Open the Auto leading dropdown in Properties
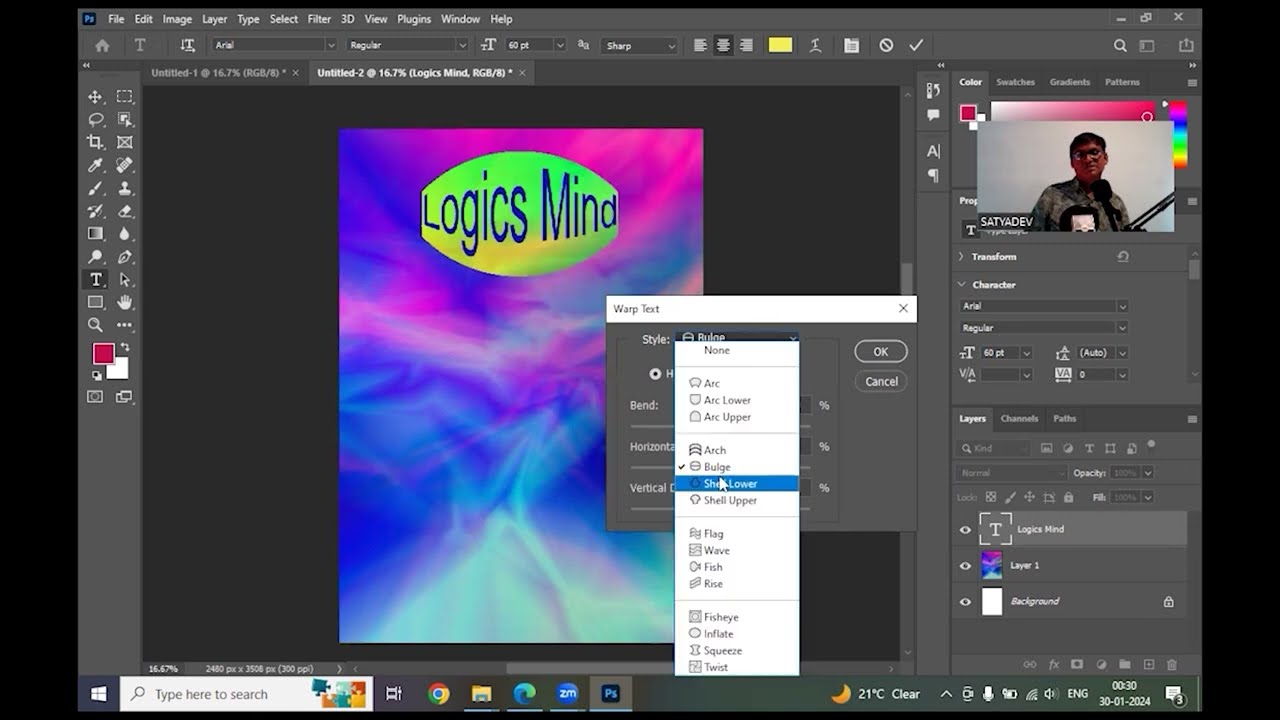 [x=1122, y=353]
